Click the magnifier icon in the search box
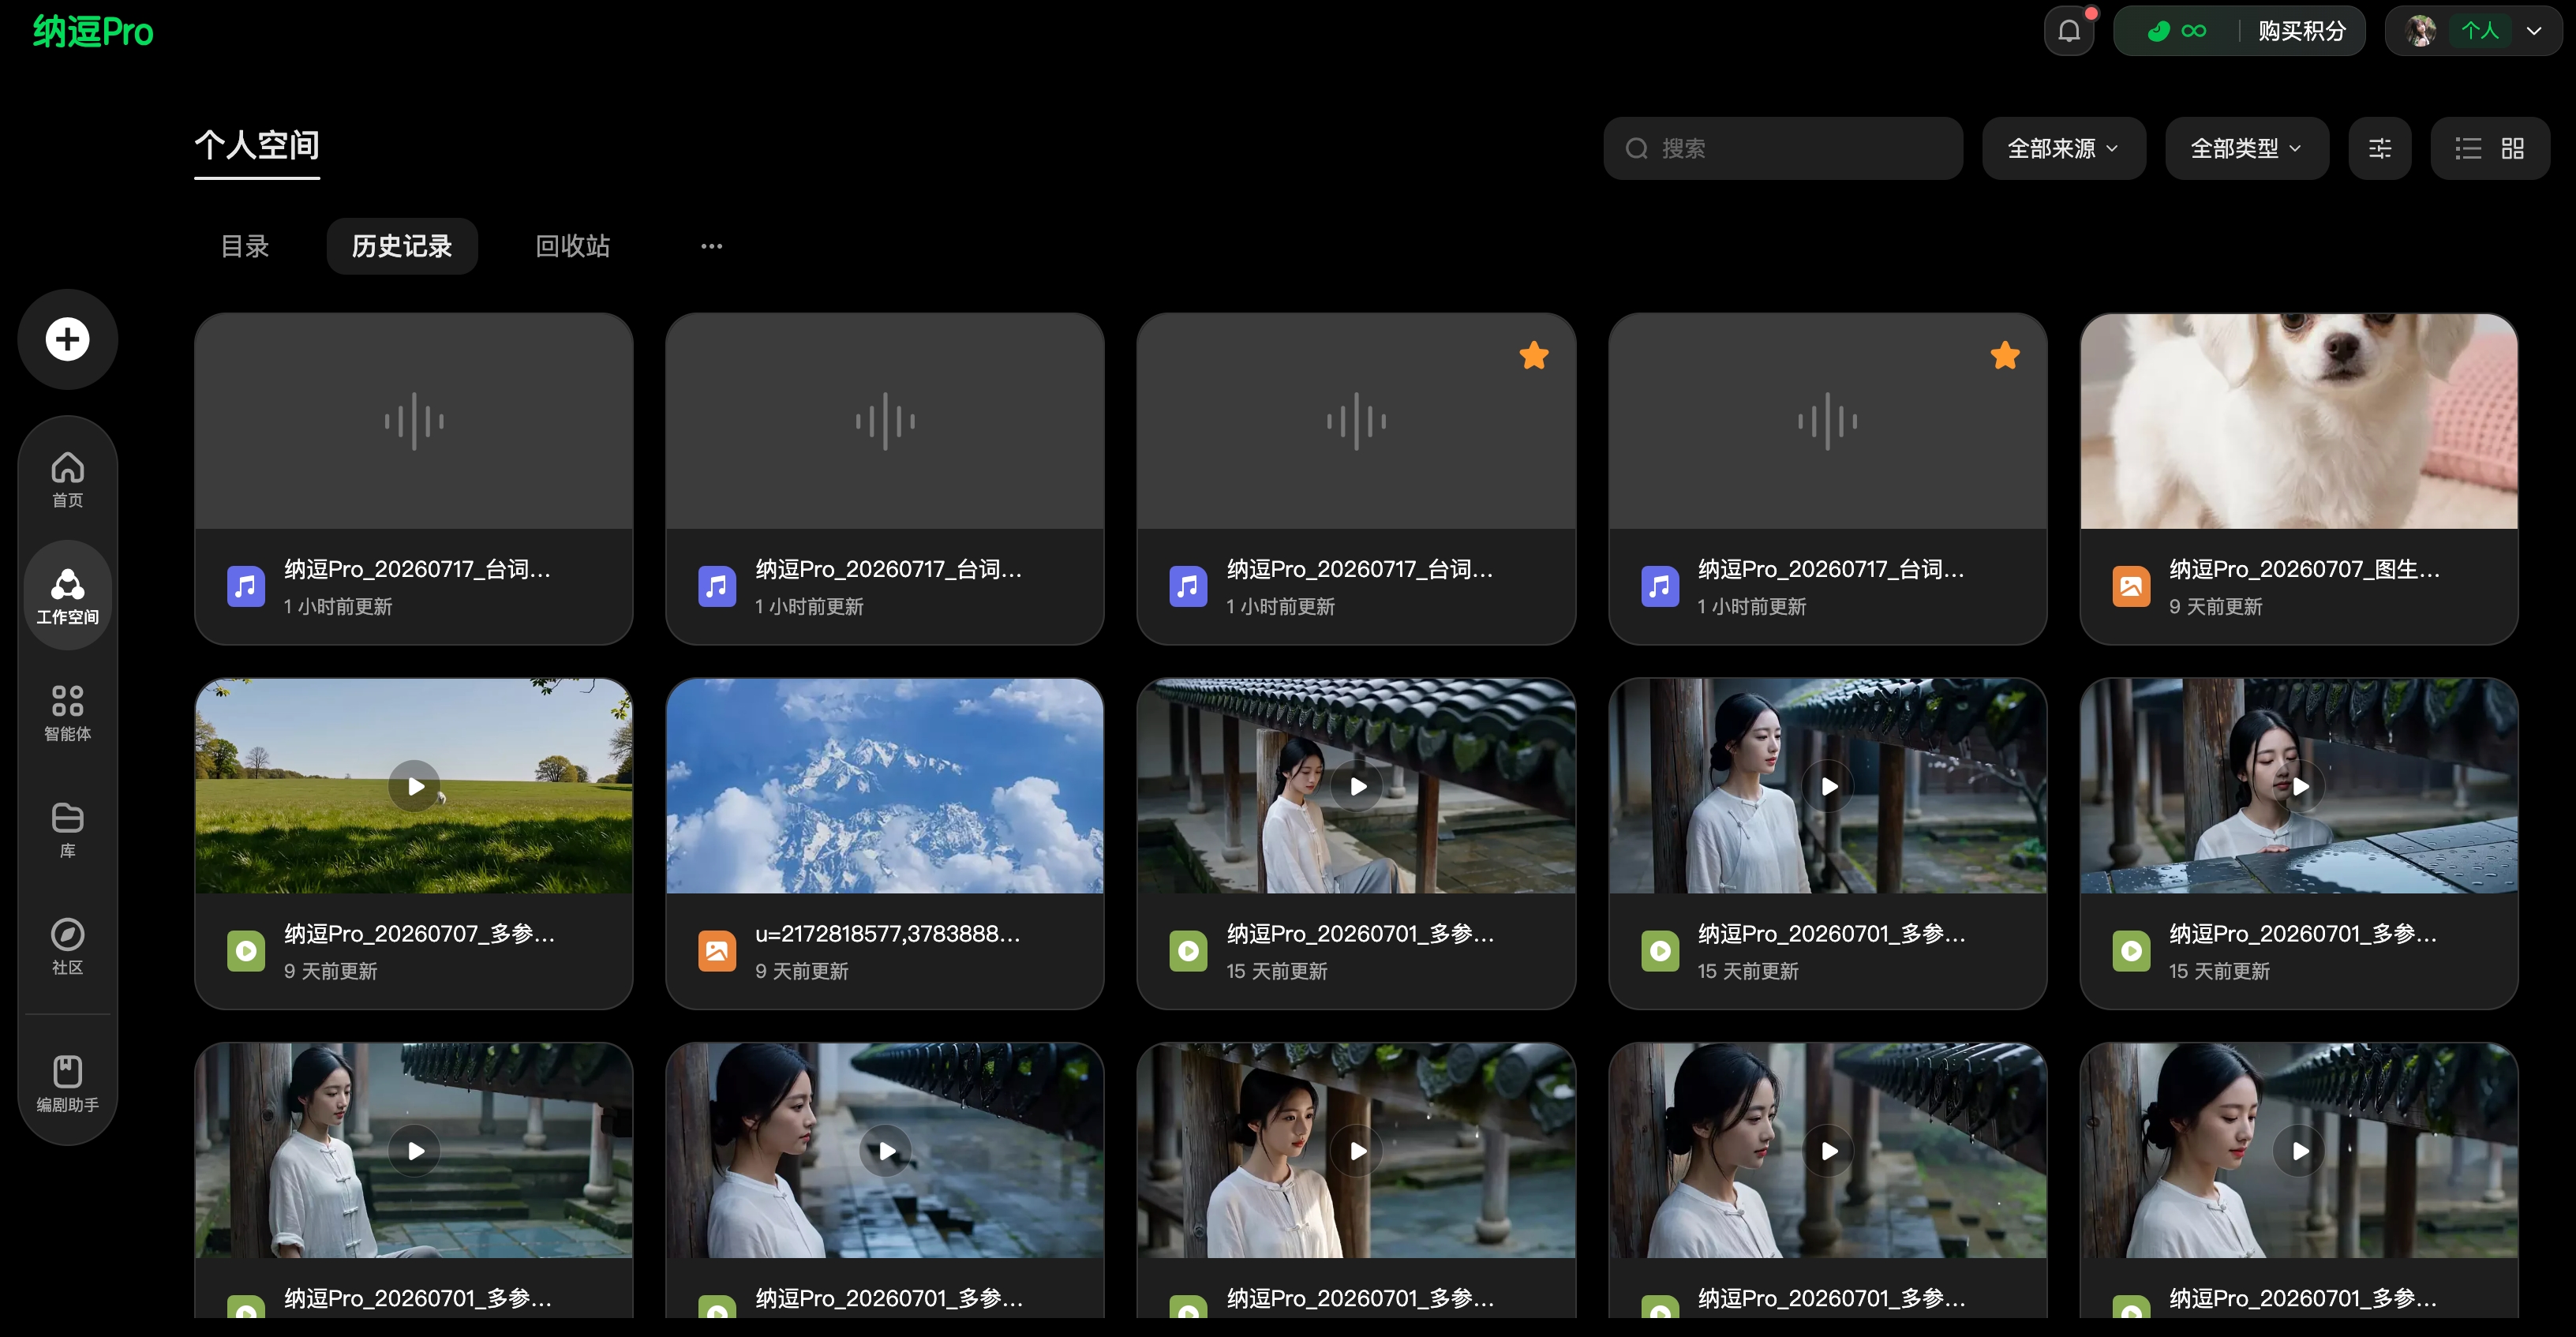The height and width of the screenshot is (1337, 2576). click(1637, 148)
